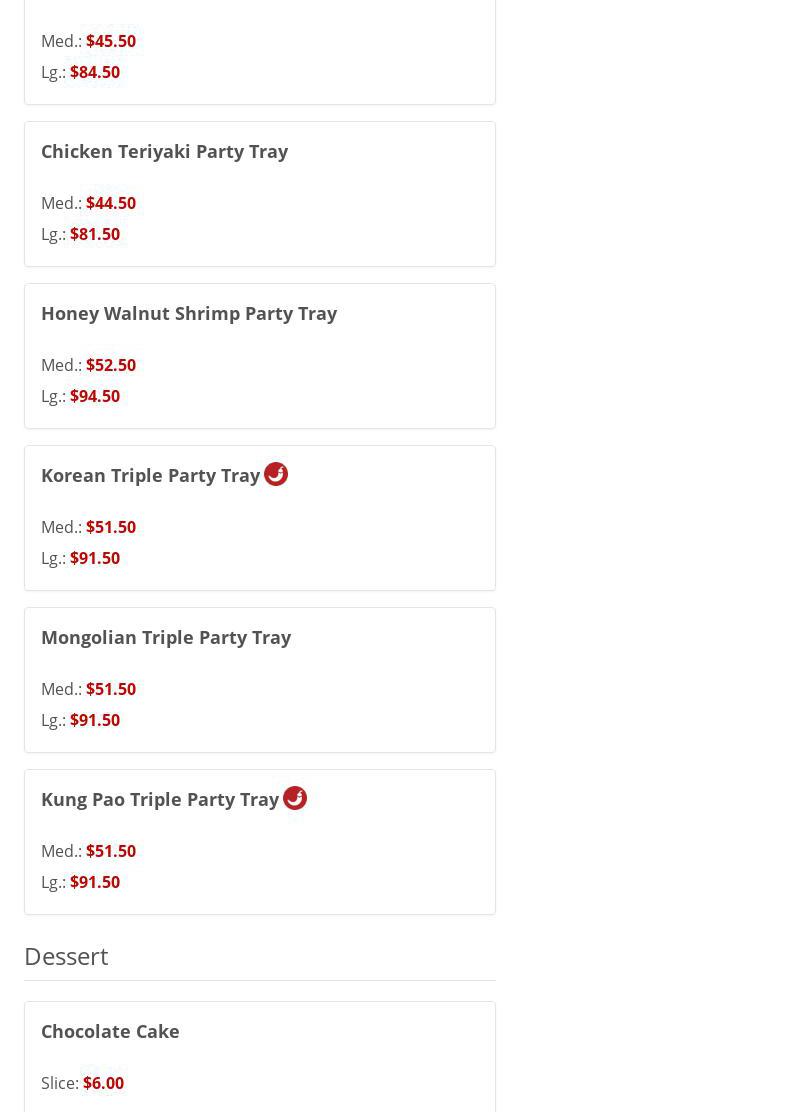The image size is (785, 1112).
Task: Open the Korean Triple Party Tray item
Action: coord(150,475)
